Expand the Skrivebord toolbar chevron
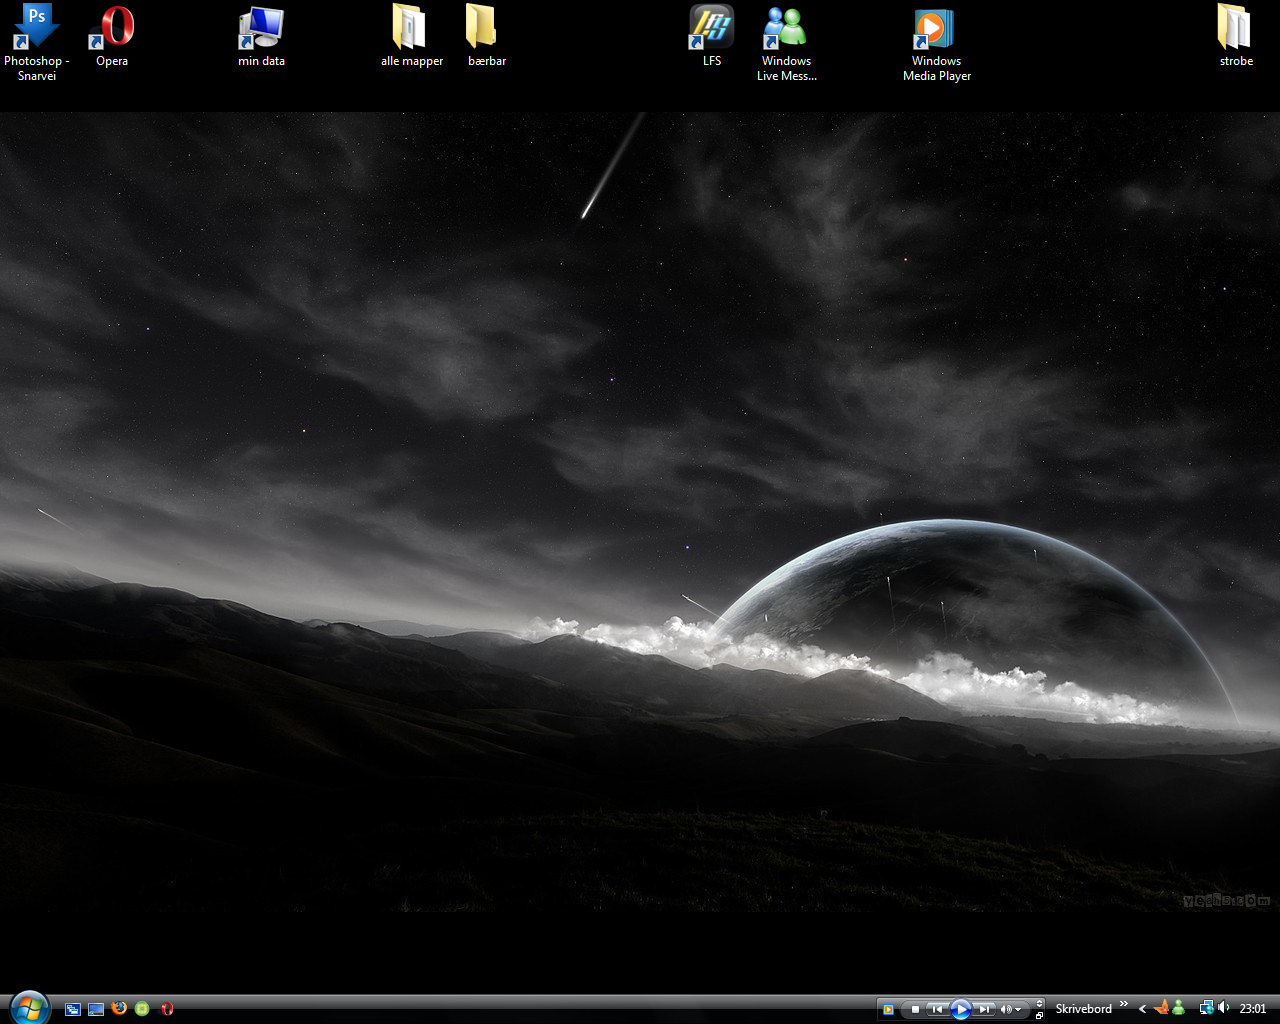This screenshot has height=1024, width=1280. 1123,1005
